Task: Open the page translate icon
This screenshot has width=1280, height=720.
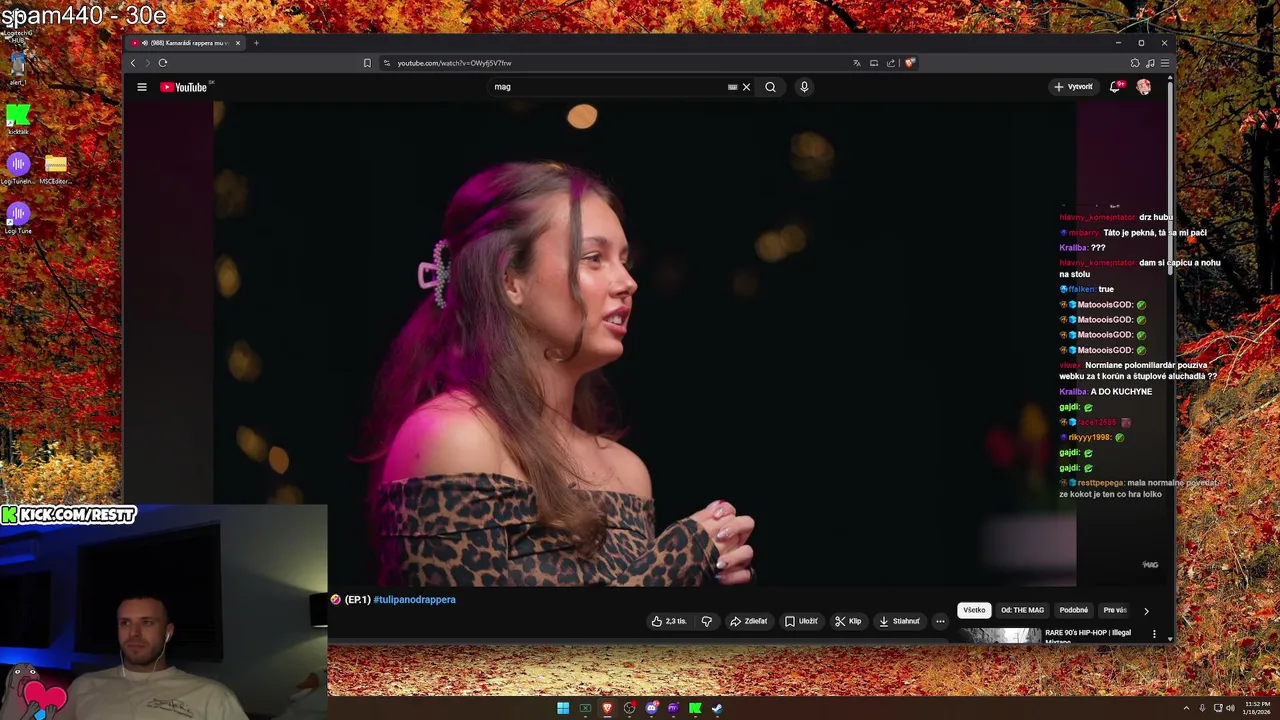Action: tap(856, 63)
